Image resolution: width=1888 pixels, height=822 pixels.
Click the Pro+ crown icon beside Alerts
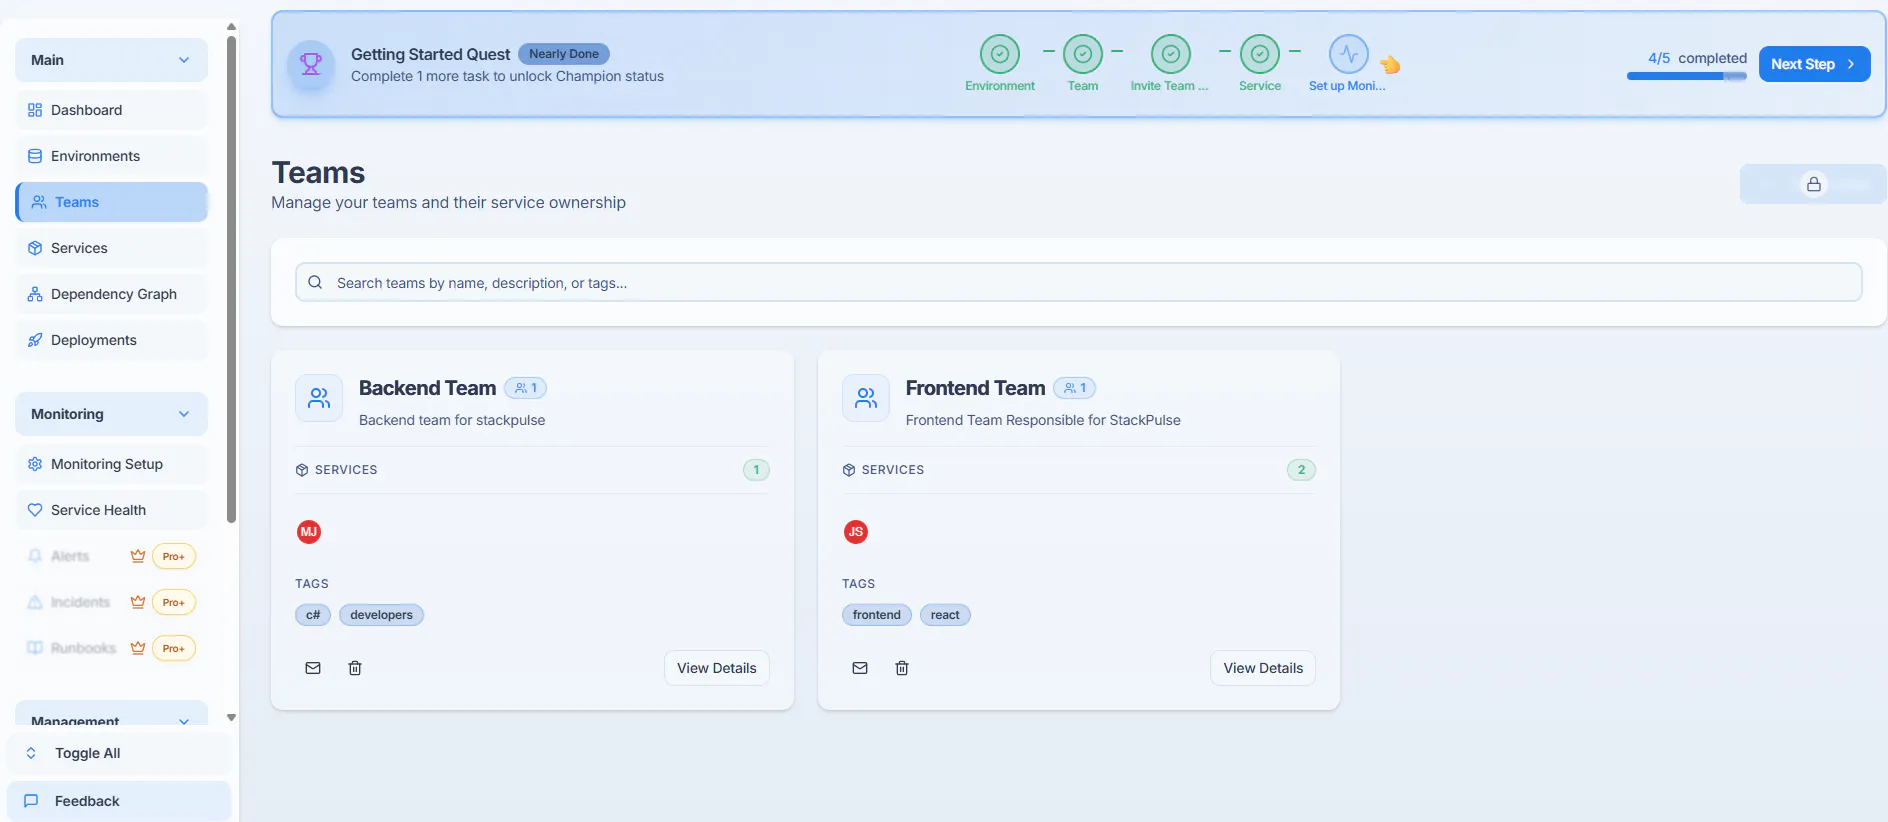(138, 556)
